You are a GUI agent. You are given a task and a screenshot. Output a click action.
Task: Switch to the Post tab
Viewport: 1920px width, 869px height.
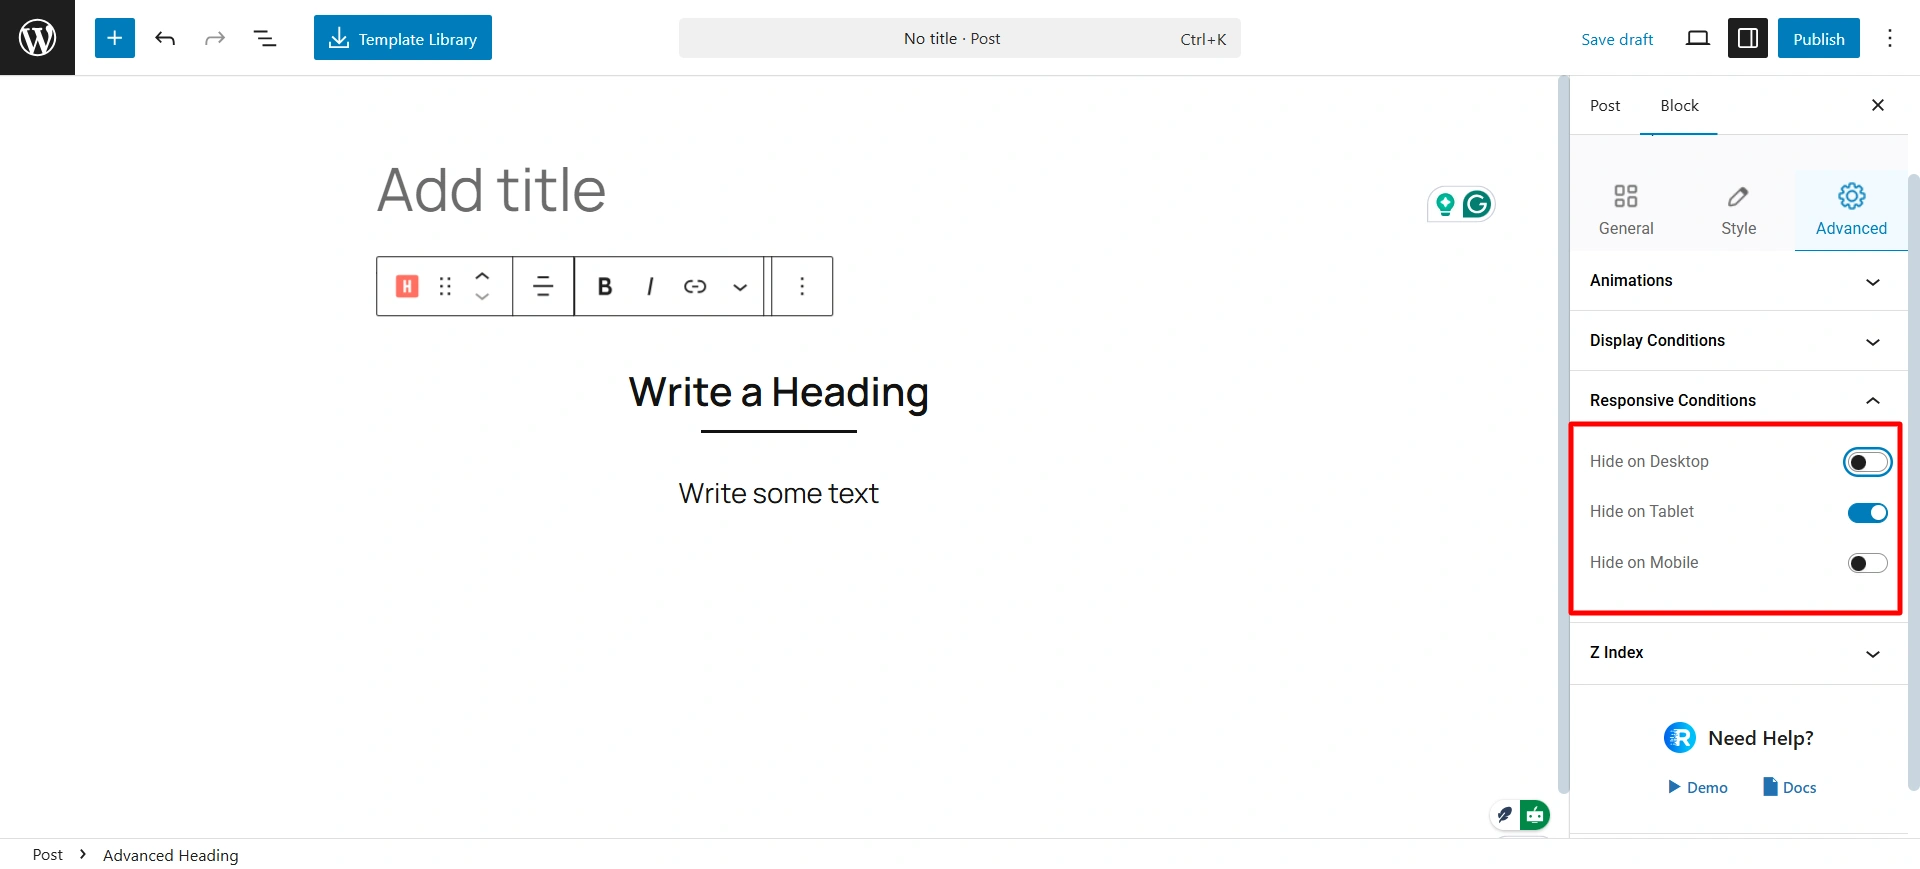pos(1605,106)
